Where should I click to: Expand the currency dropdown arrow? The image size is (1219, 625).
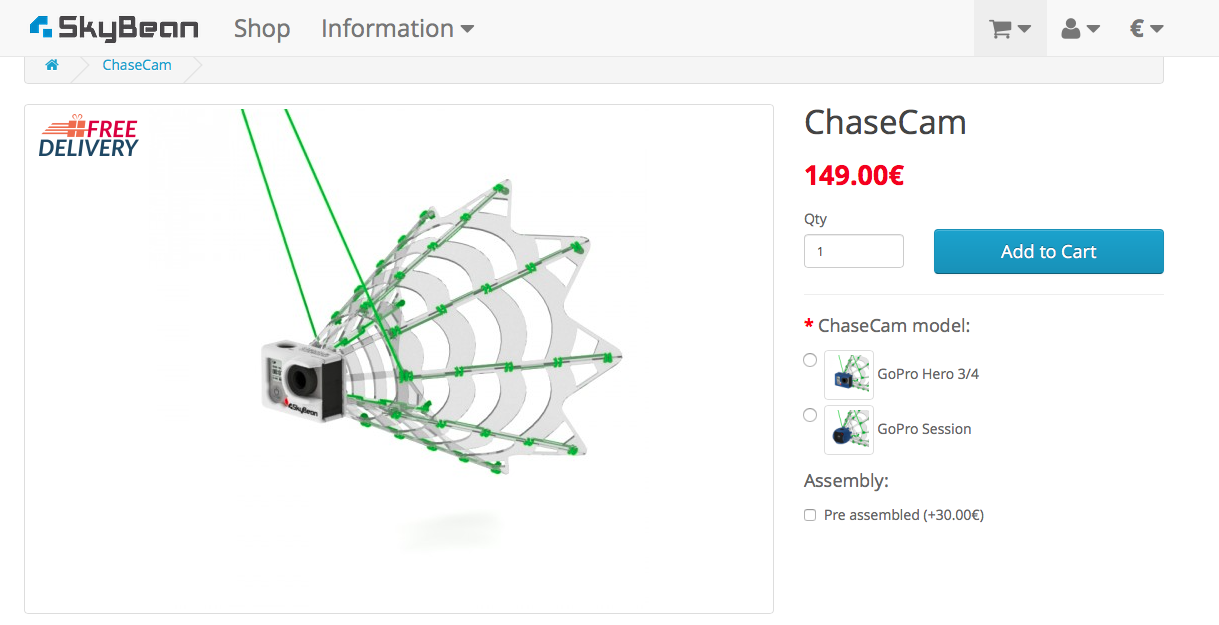coord(1157,30)
